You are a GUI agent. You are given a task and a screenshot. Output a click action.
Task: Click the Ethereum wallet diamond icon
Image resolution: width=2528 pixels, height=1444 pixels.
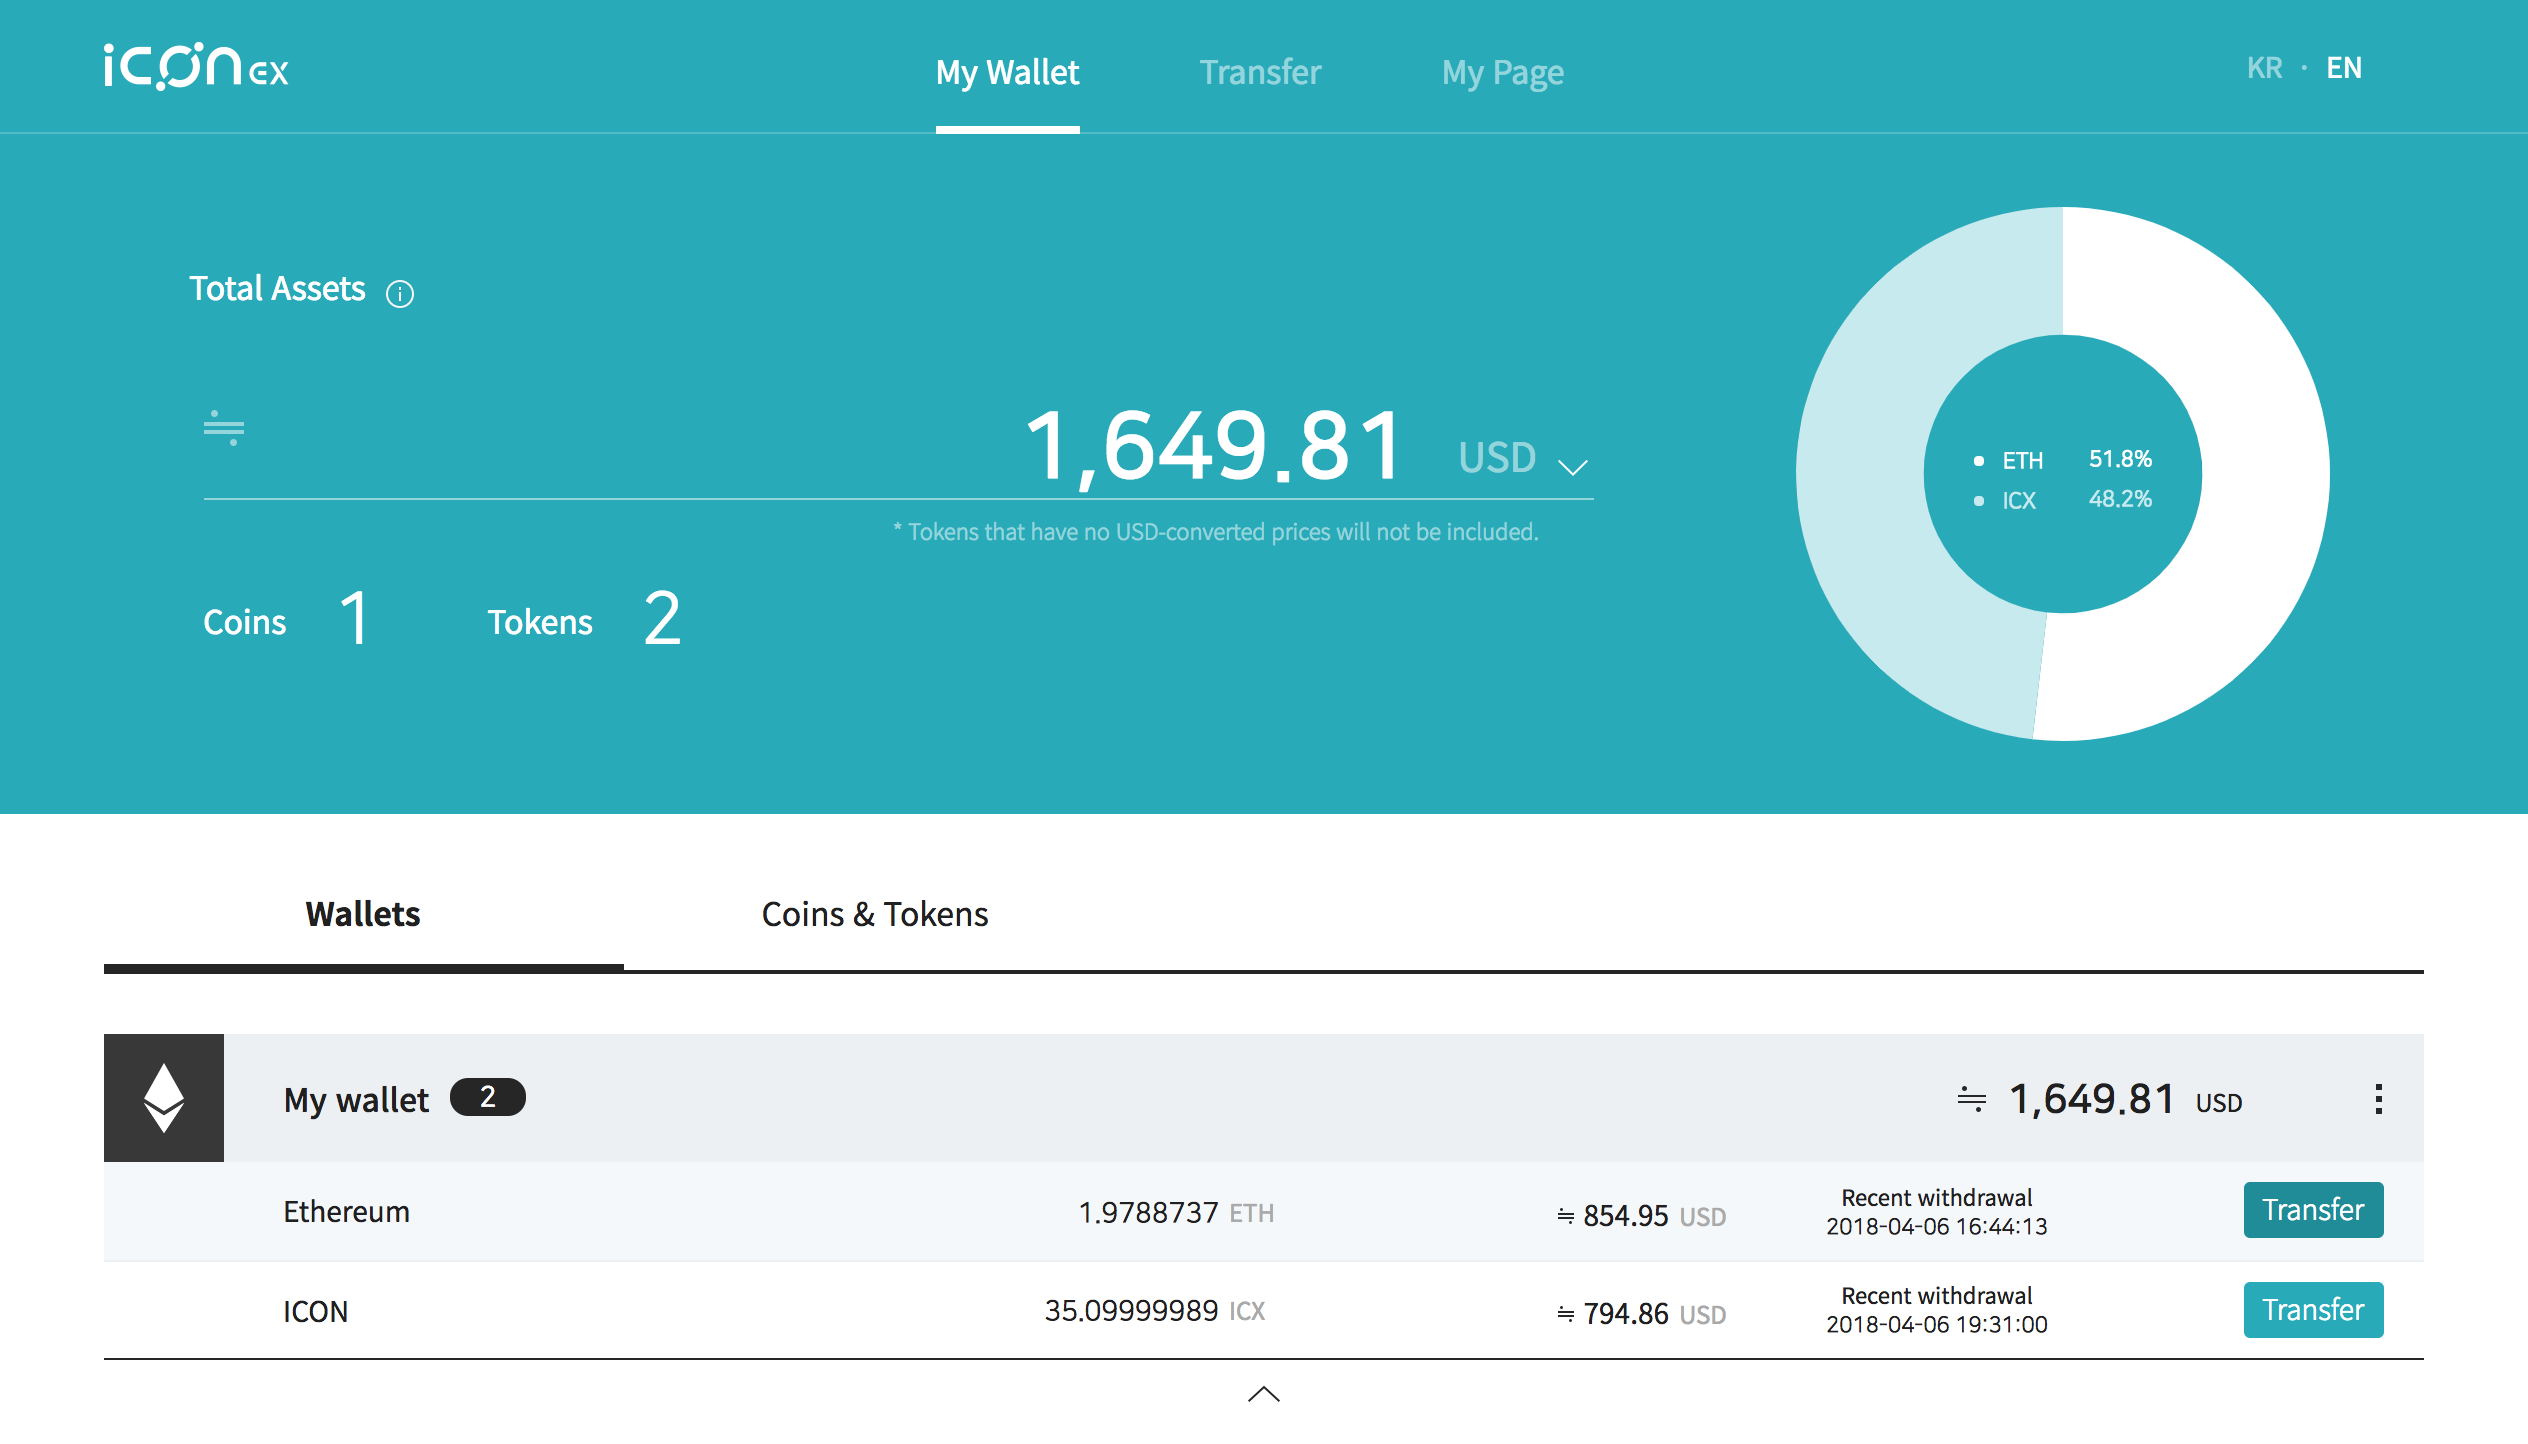(164, 1098)
